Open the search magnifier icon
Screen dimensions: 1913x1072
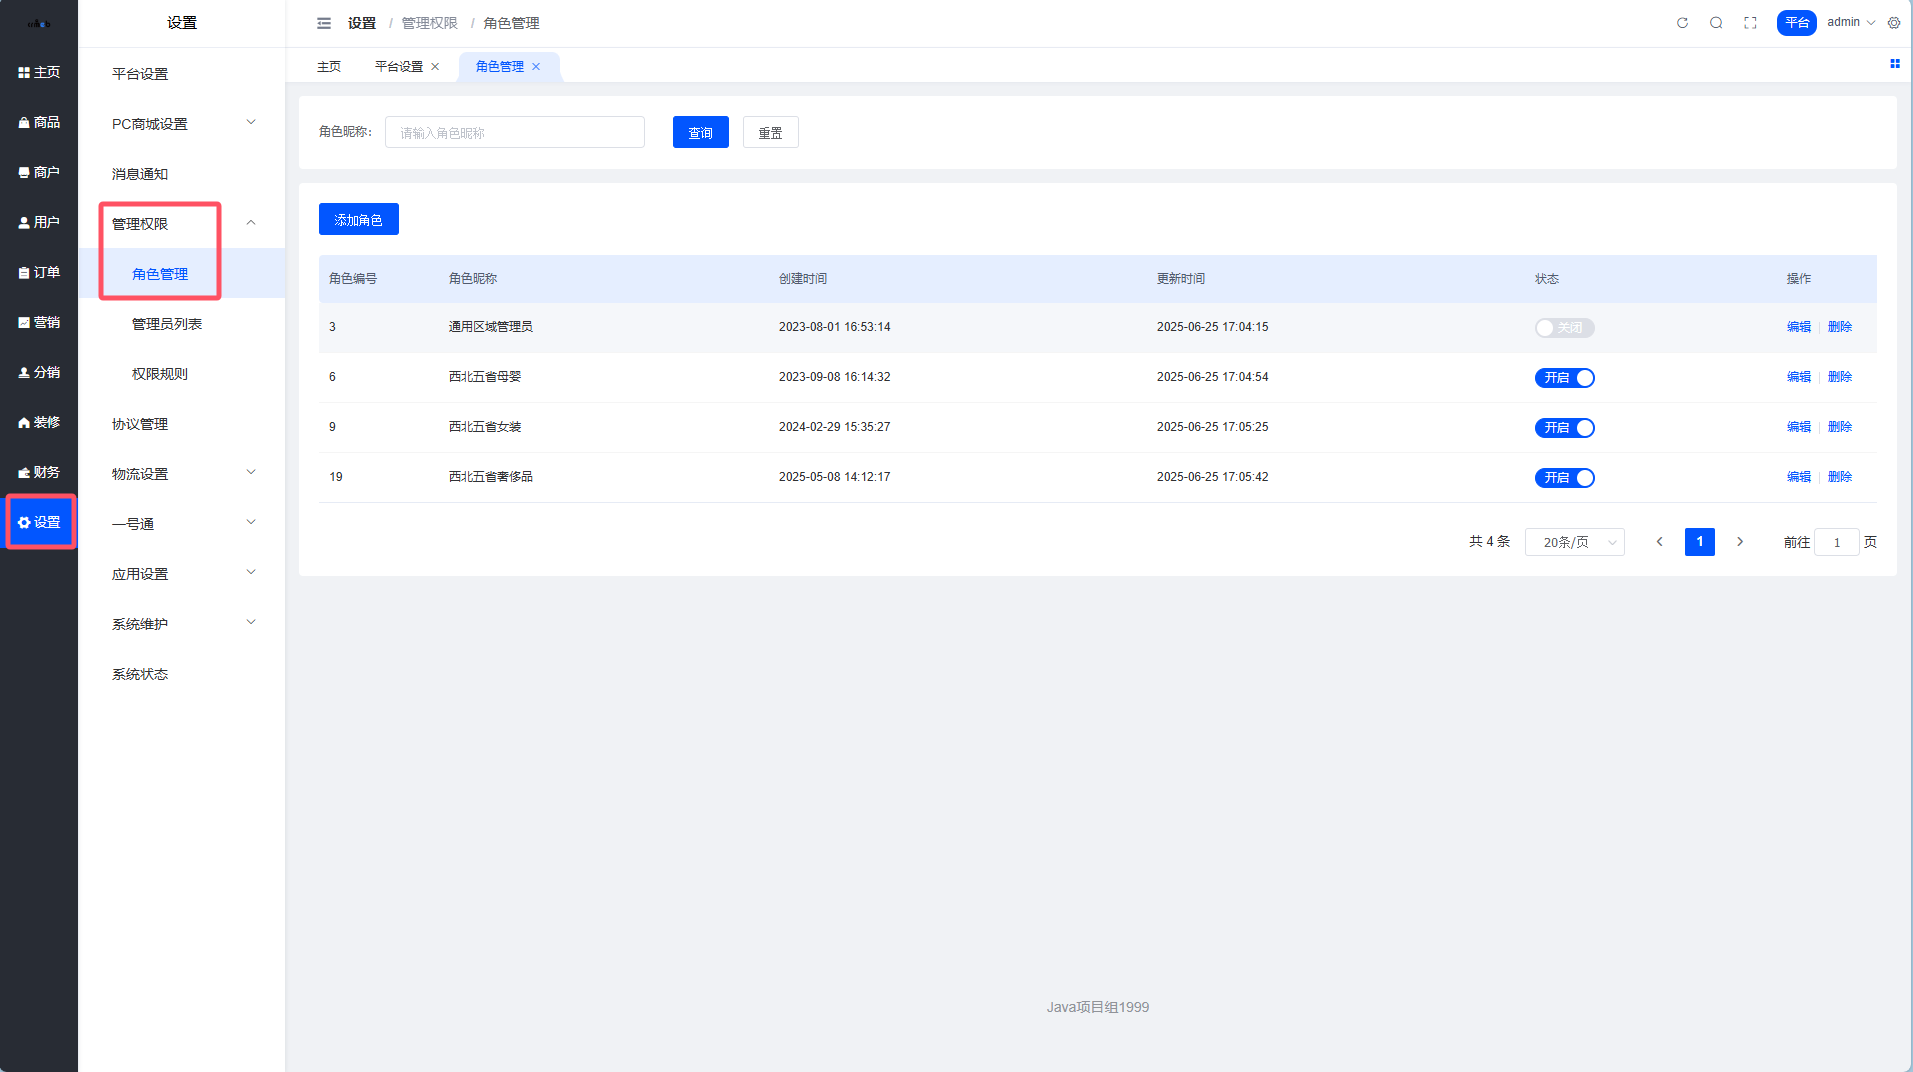pyautogui.click(x=1716, y=23)
